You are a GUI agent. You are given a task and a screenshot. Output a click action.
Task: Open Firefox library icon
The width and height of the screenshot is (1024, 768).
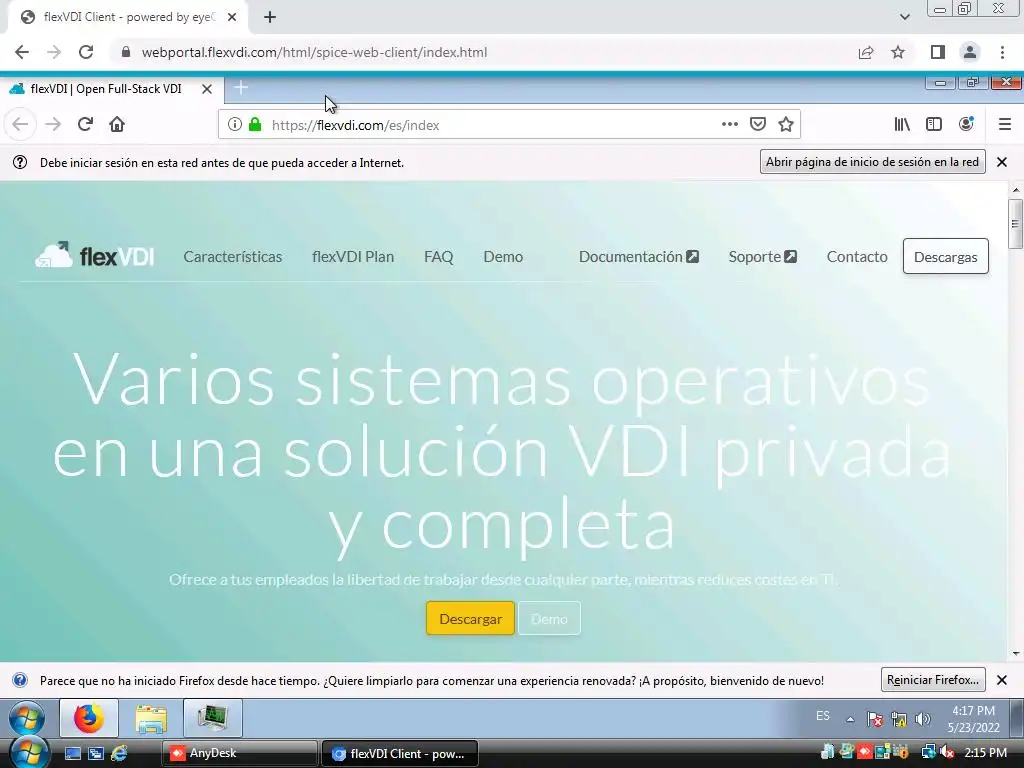click(x=902, y=124)
